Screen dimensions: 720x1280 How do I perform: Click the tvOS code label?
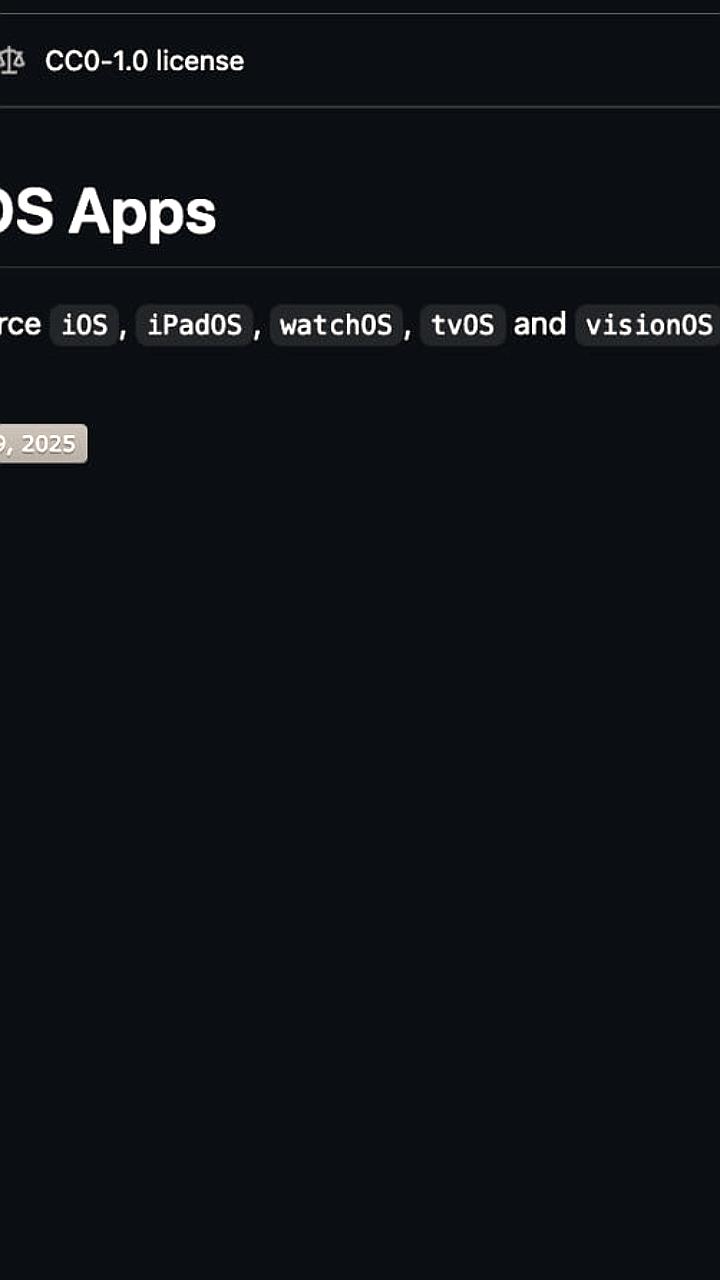point(462,325)
